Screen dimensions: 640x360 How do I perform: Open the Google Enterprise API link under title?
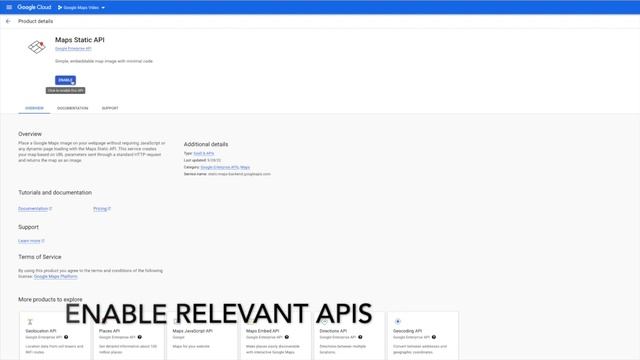tap(73, 49)
